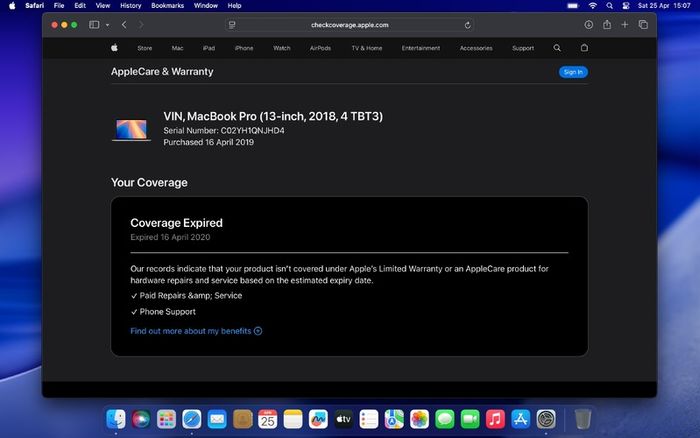Open the Window menu

(205, 6)
